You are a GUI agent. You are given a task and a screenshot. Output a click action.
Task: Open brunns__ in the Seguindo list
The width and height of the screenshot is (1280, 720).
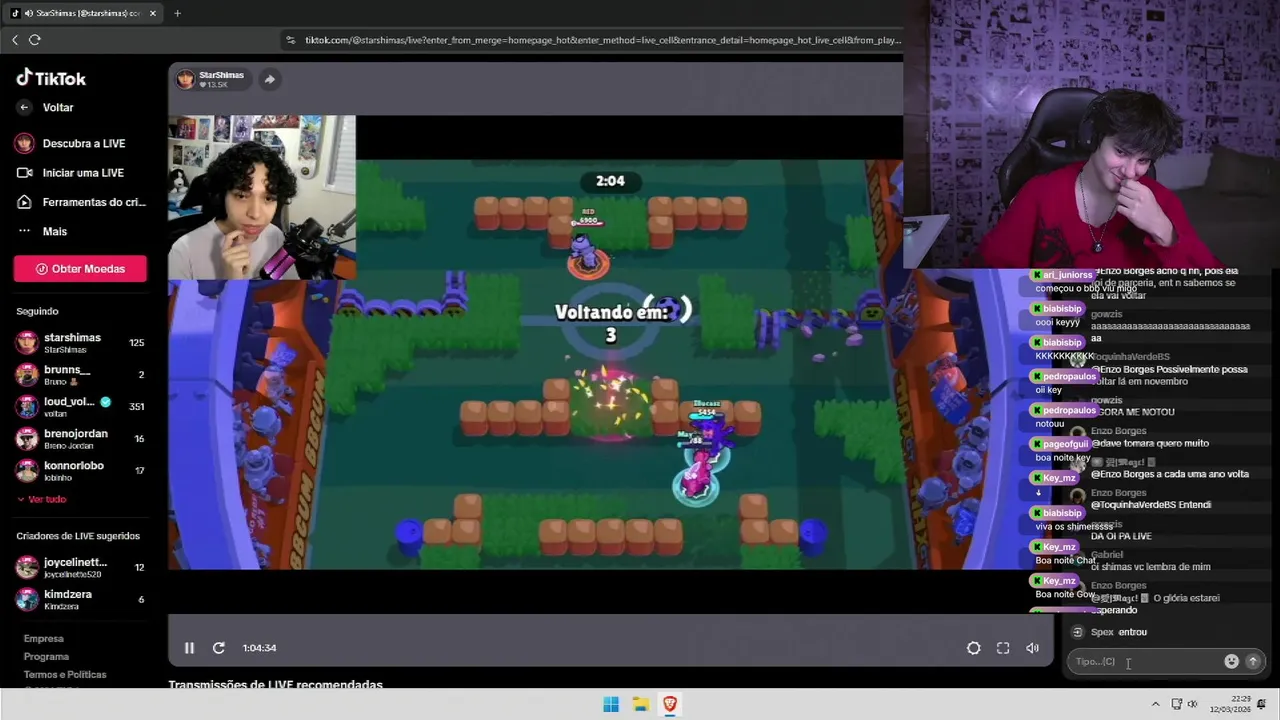point(80,375)
